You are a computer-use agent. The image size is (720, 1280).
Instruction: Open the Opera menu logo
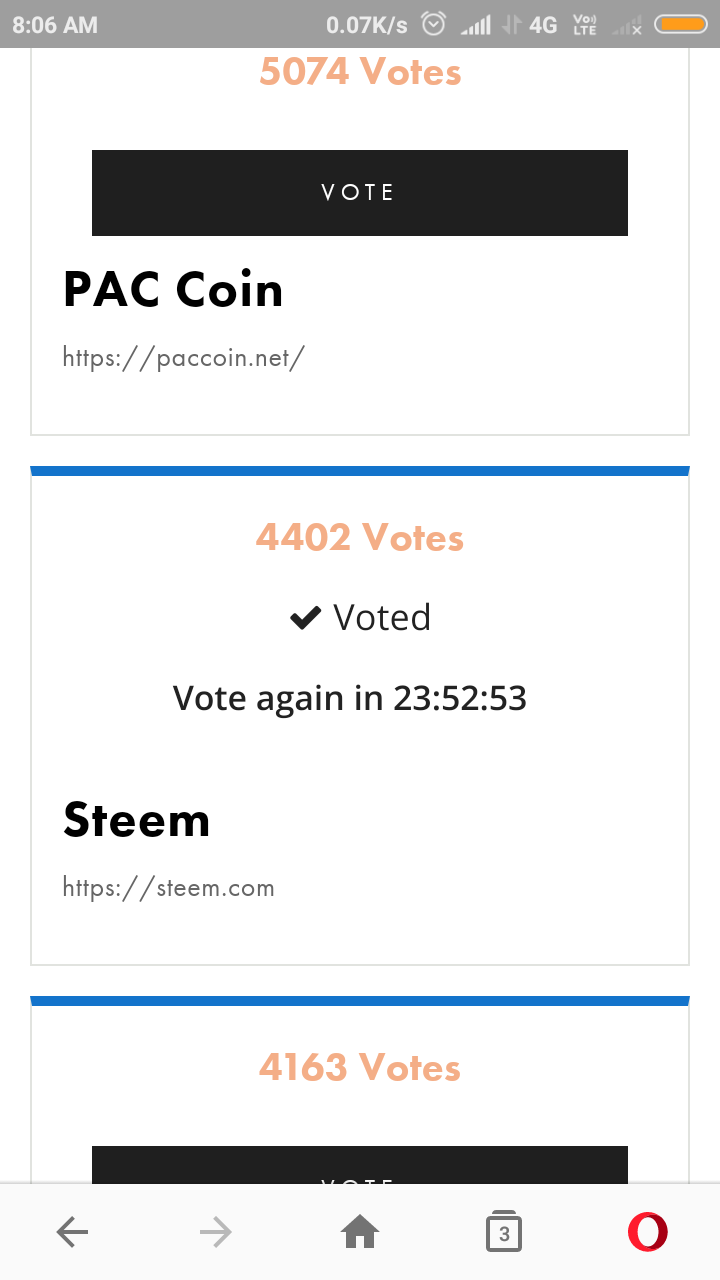coord(648,1232)
